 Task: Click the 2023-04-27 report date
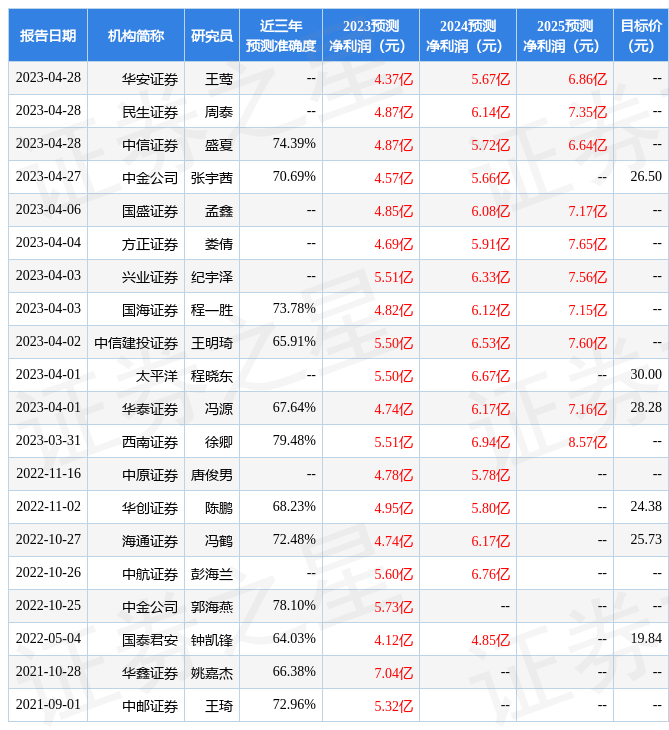[x=48, y=176]
